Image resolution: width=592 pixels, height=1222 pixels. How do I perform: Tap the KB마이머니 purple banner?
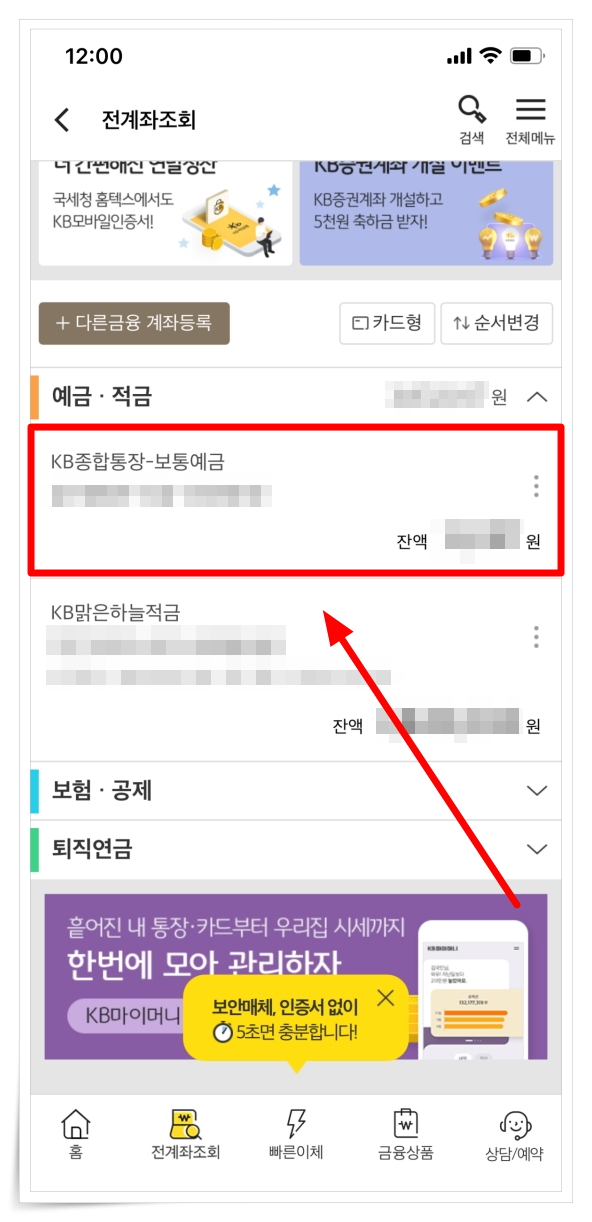(x=296, y=976)
